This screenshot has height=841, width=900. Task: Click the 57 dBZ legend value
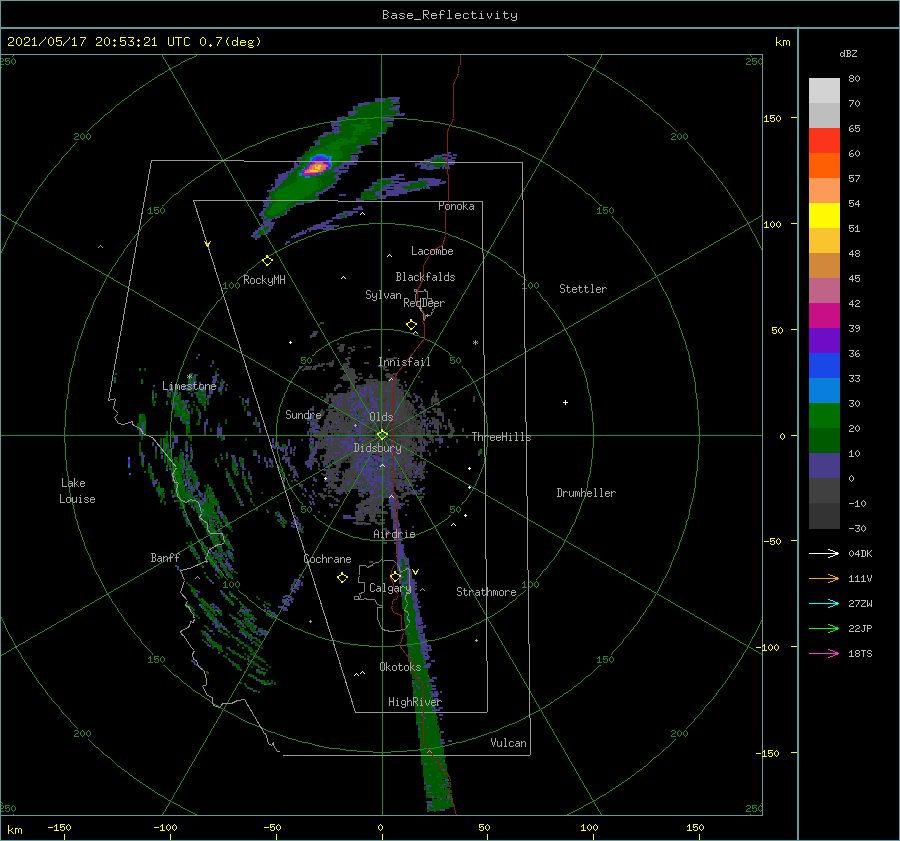(854, 179)
